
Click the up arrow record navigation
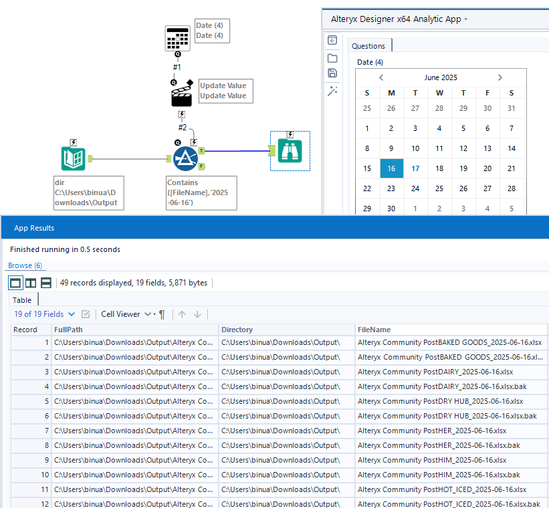(x=182, y=314)
